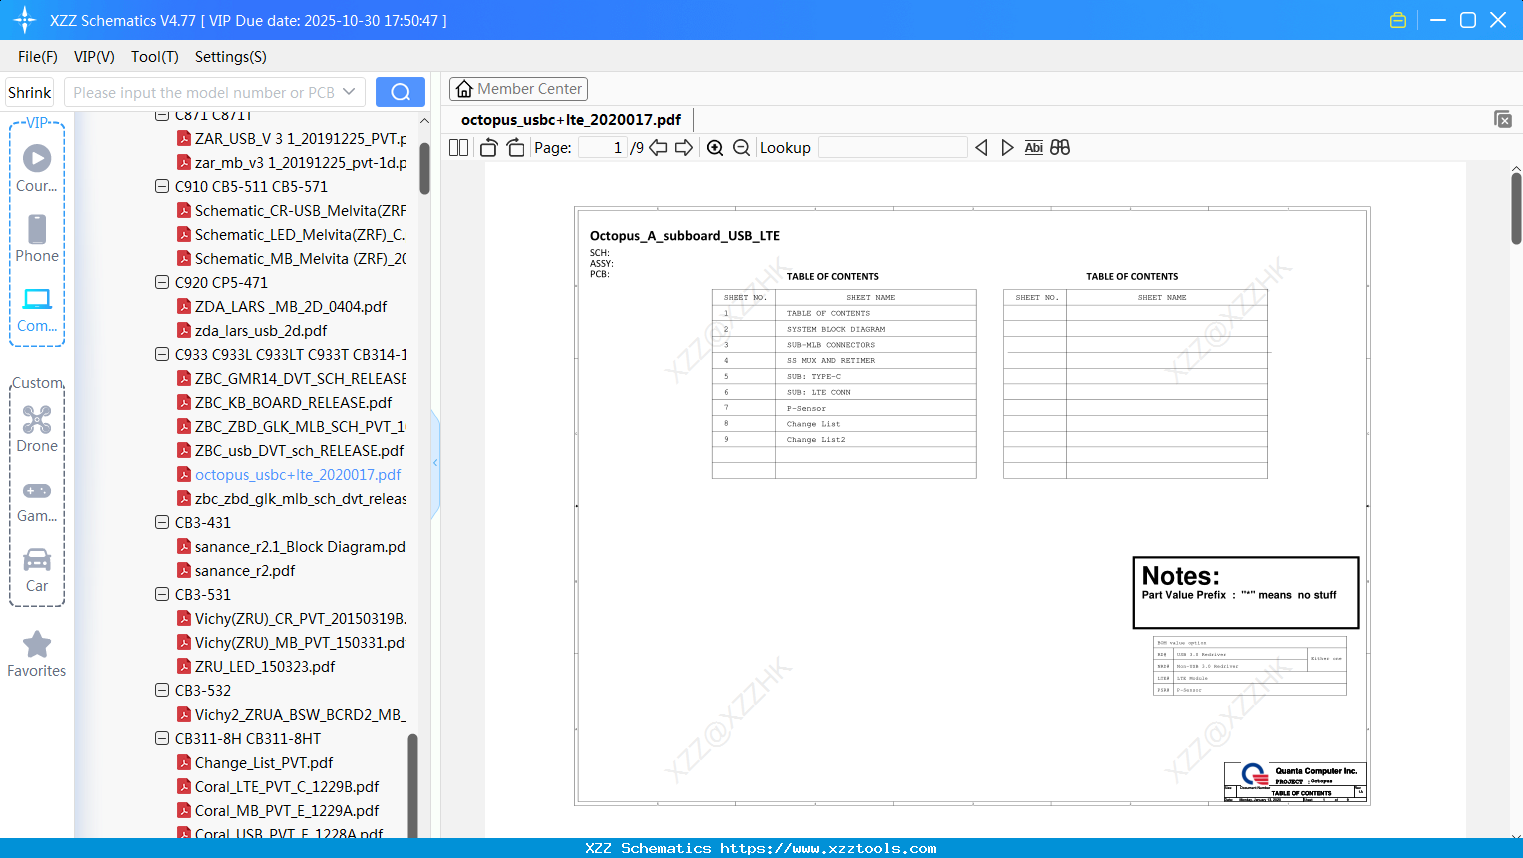Open the xzztools.com link in status bar
1523x858 pixels.
tap(828, 848)
